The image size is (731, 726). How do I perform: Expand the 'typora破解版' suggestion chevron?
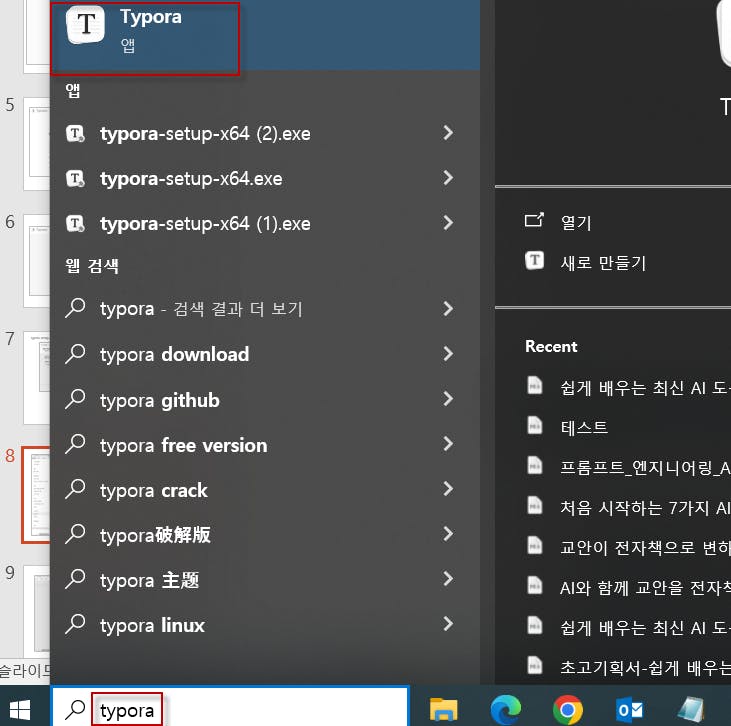pyautogui.click(x=448, y=534)
